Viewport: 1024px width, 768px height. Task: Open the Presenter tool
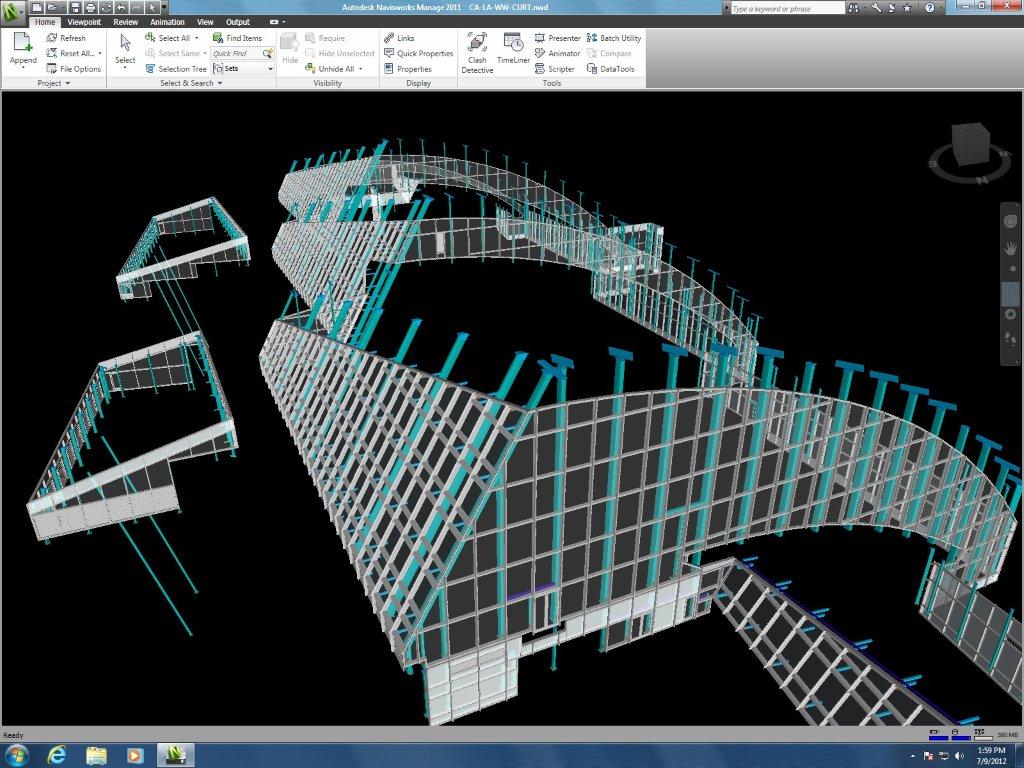[x=558, y=38]
